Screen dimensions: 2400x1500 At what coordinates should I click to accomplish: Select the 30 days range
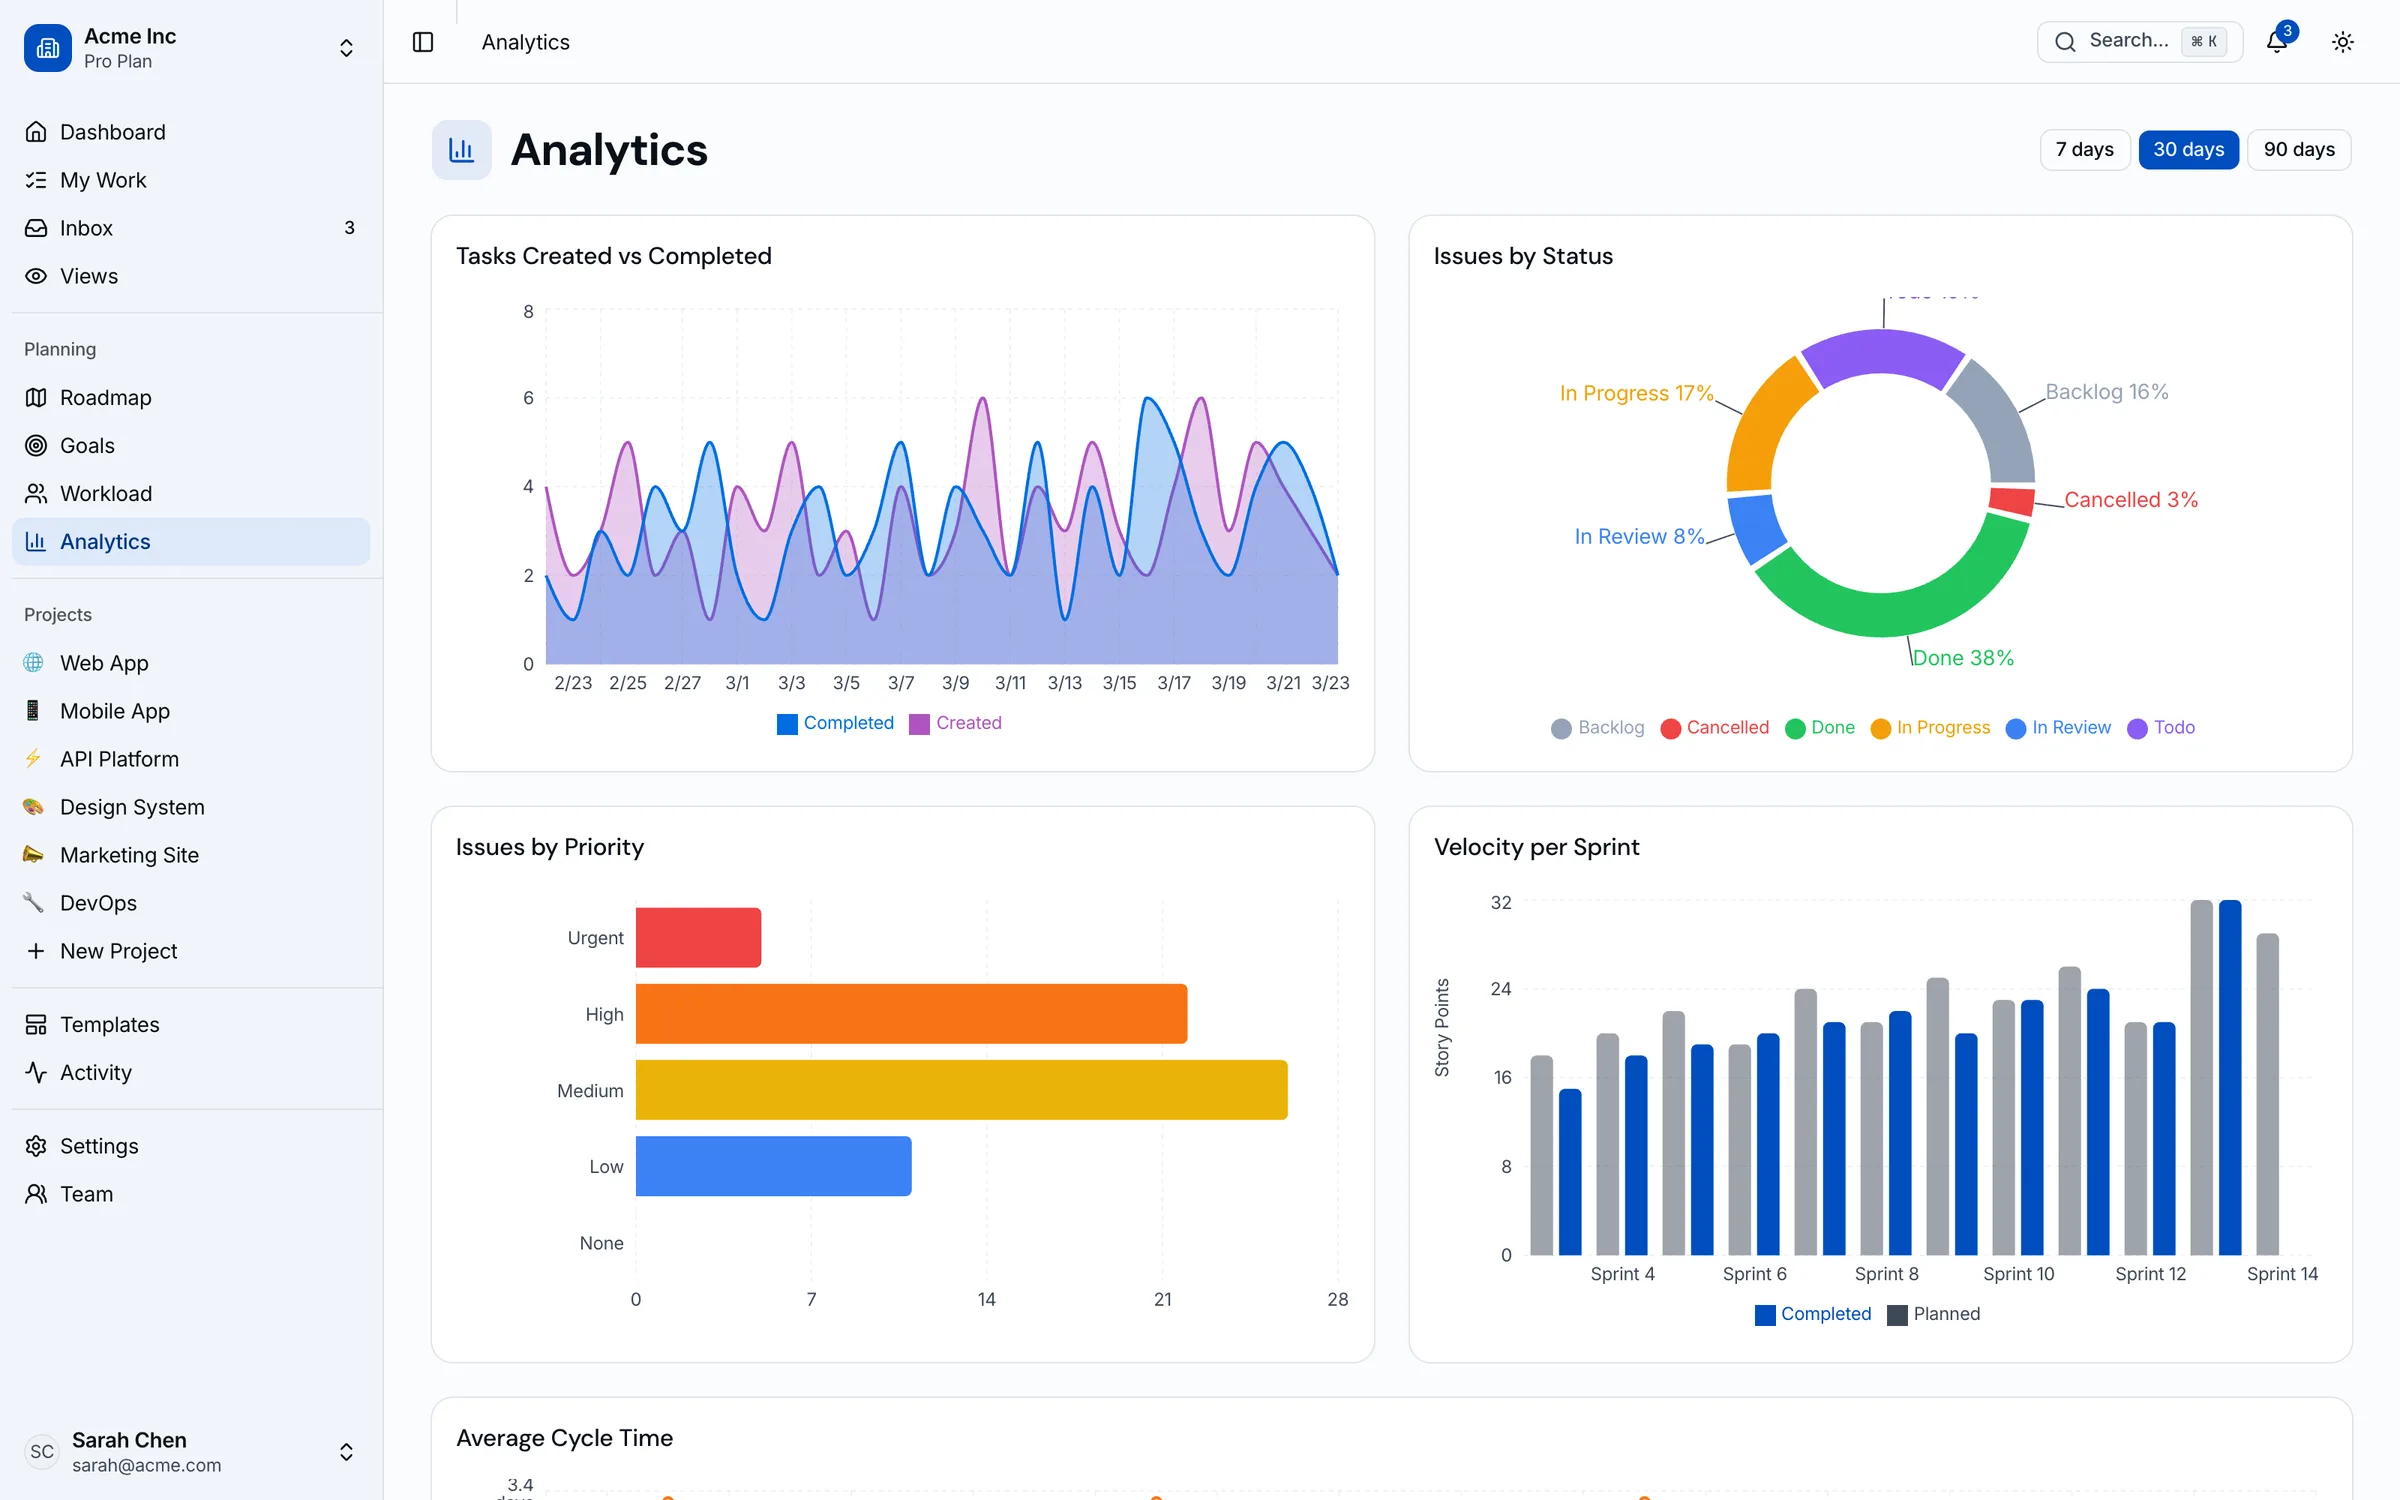click(2189, 150)
